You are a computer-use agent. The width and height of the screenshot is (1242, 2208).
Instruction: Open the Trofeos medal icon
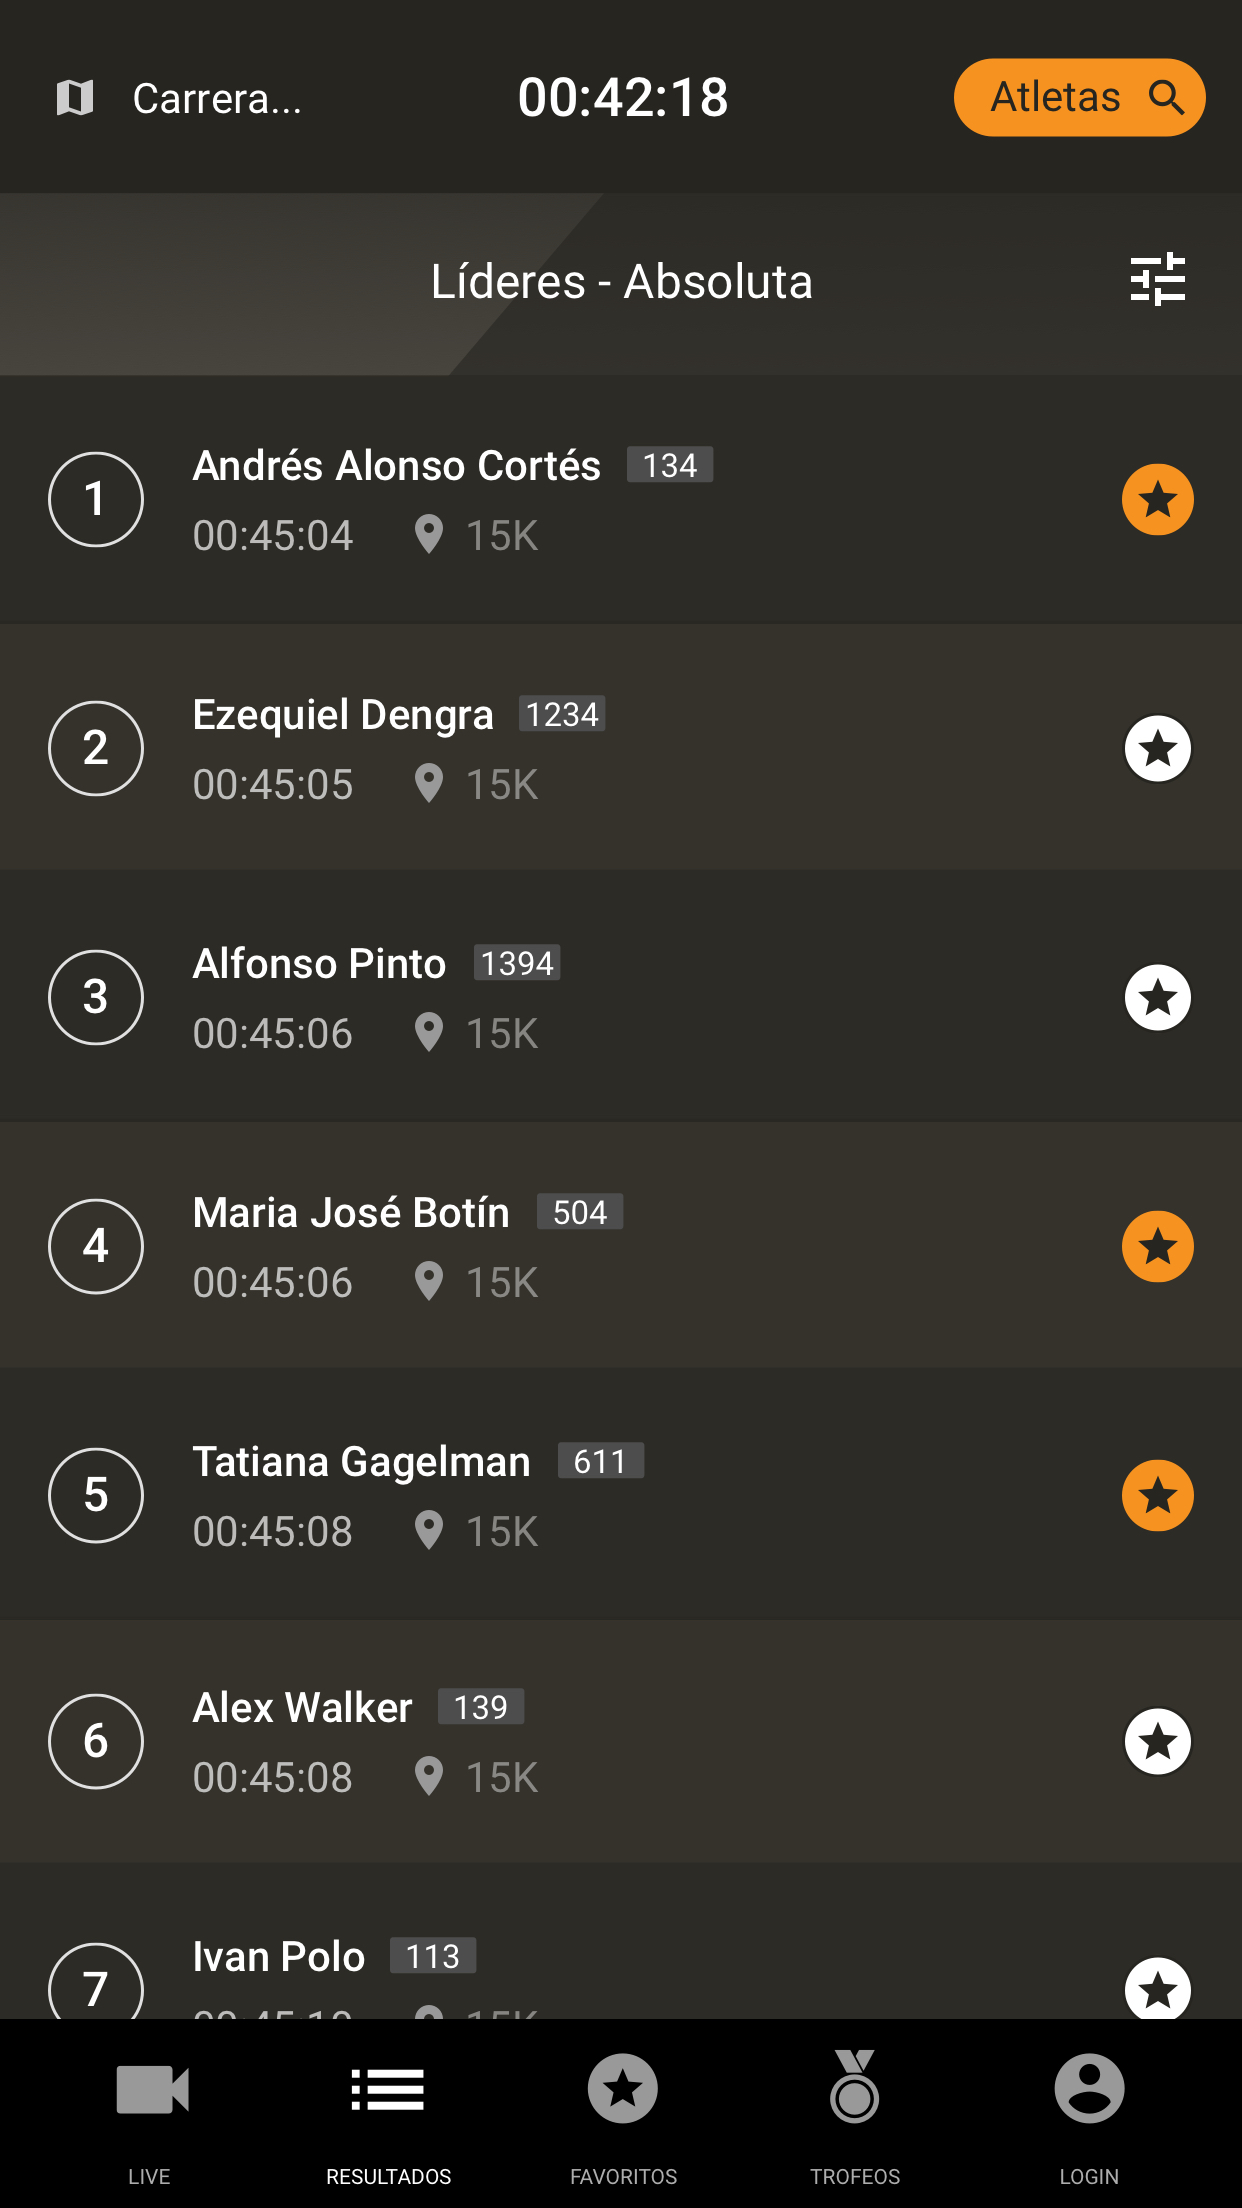pos(855,2088)
